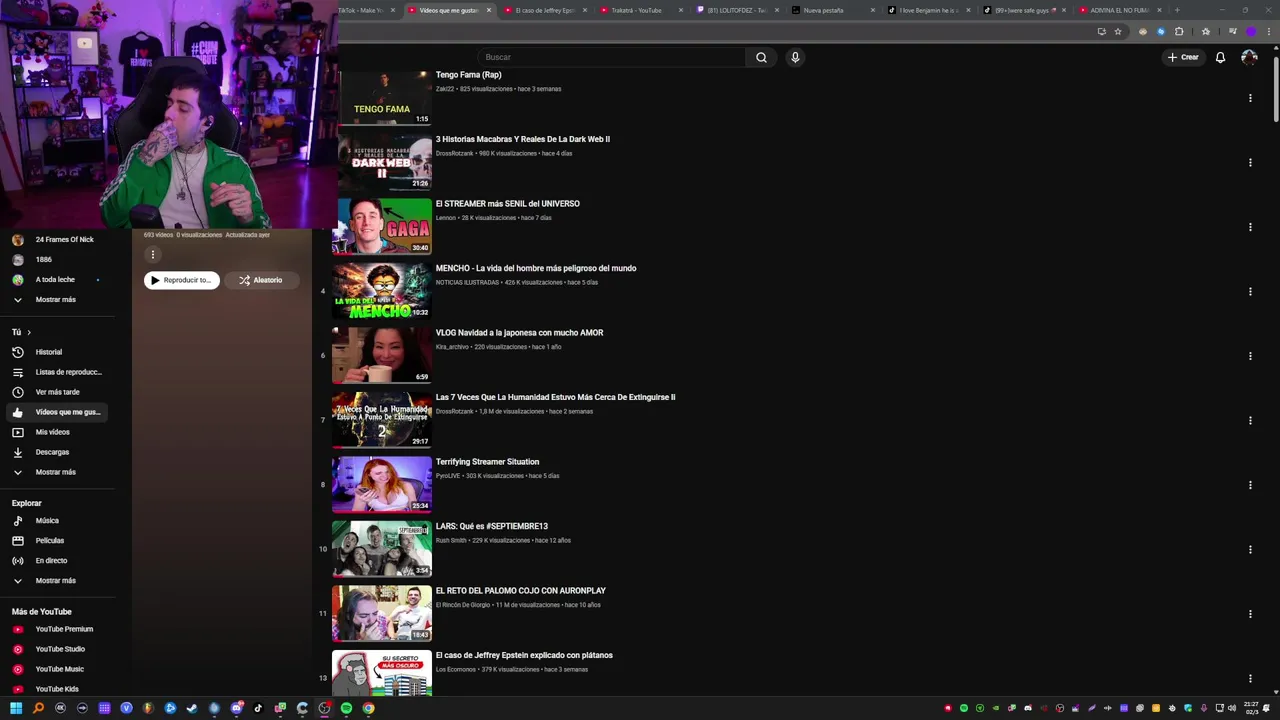
Task: Click Aleatorio shuffle button
Action: click(x=261, y=280)
